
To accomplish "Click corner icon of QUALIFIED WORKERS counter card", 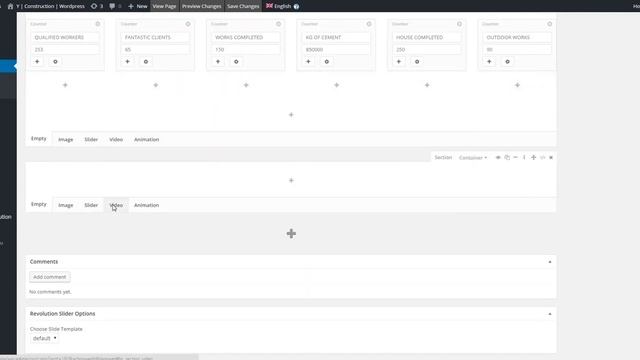I will (98, 24).
